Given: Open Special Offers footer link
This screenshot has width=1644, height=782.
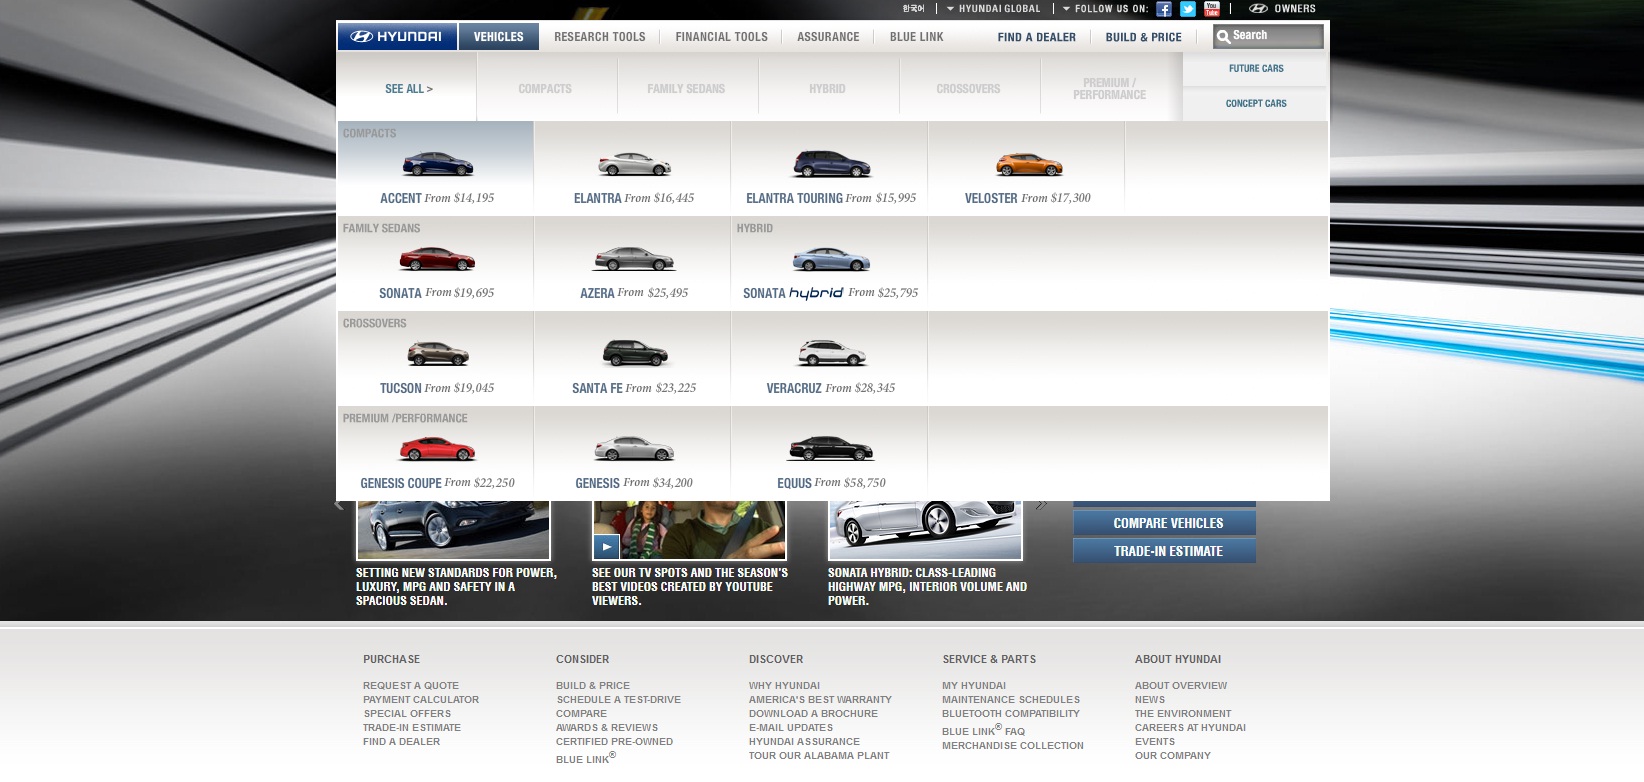Looking at the screenshot, I should point(407,714).
